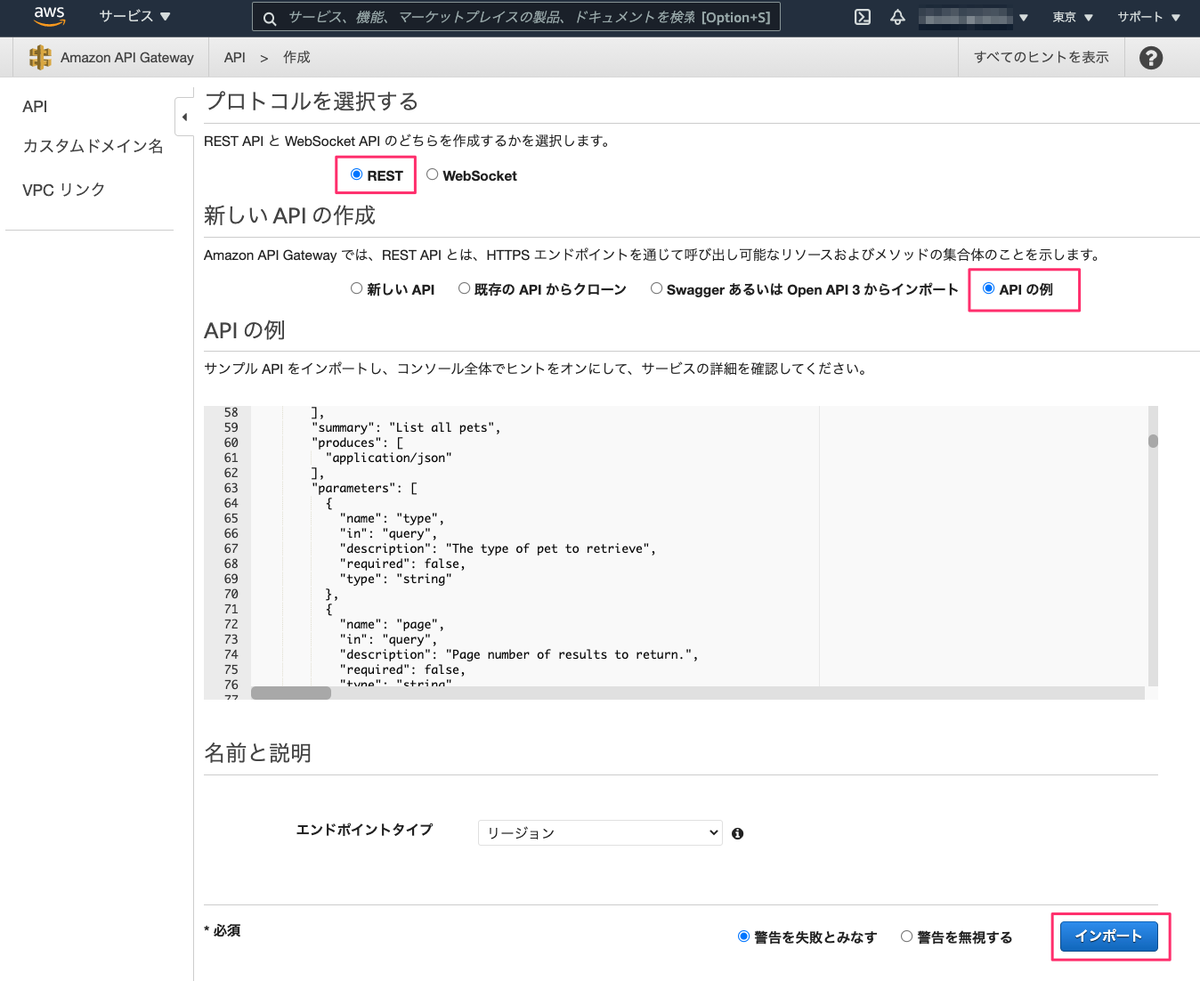Screen dimensions: 1200x981
Task: Click line number 63 in gutter
Action: [230, 488]
